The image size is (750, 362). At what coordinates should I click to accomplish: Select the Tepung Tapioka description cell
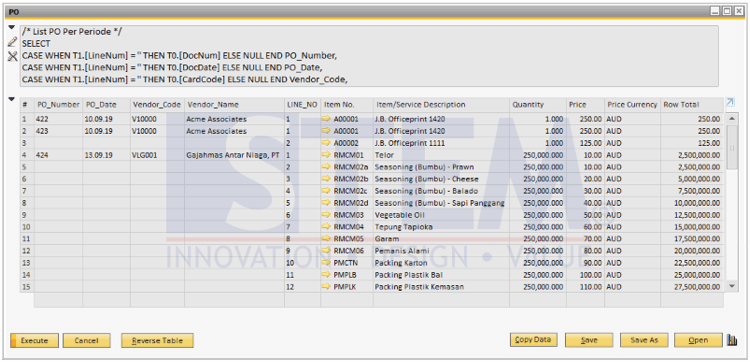(x=441, y=227)
